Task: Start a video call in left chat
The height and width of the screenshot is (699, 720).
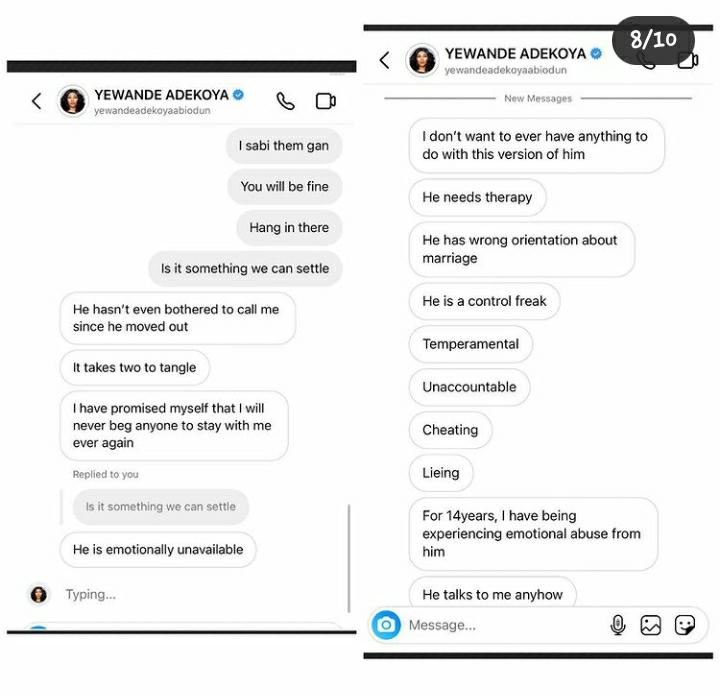Action: tap(326, 101)
